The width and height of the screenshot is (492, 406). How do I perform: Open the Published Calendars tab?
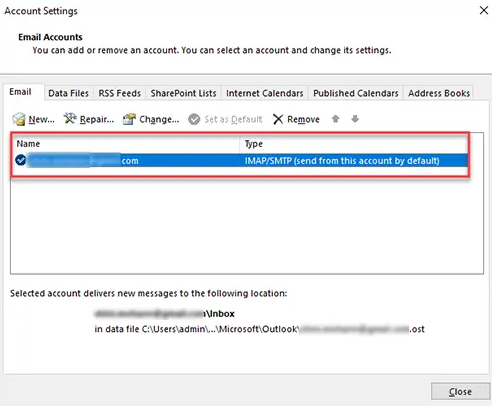[356, 93]
